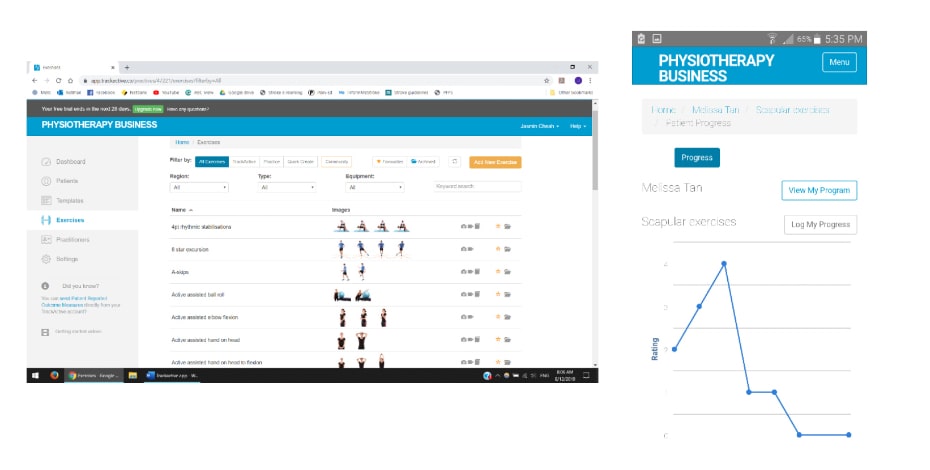
Task: Select the All Exercises filter
Action: click(x=212, y=161)
